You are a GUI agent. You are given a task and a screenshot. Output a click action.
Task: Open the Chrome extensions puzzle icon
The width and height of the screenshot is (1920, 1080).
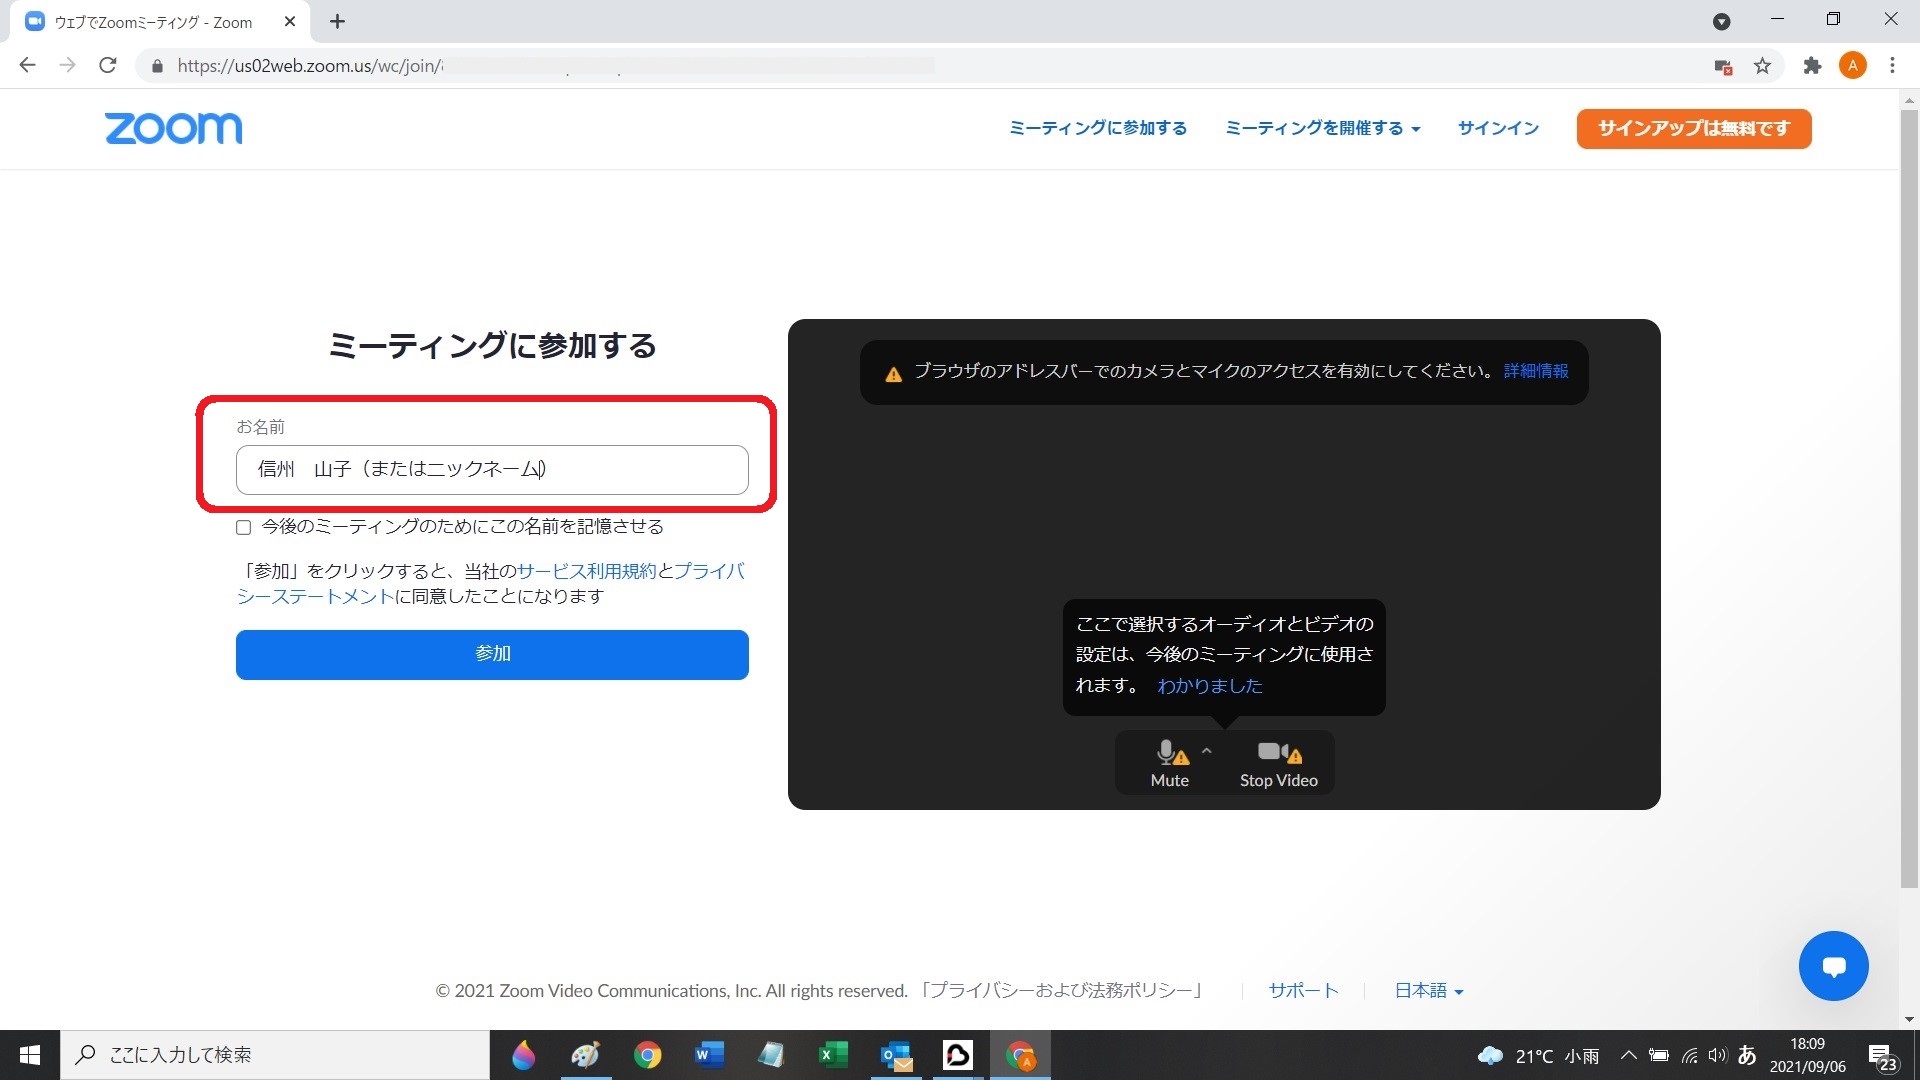(1812, 66)
